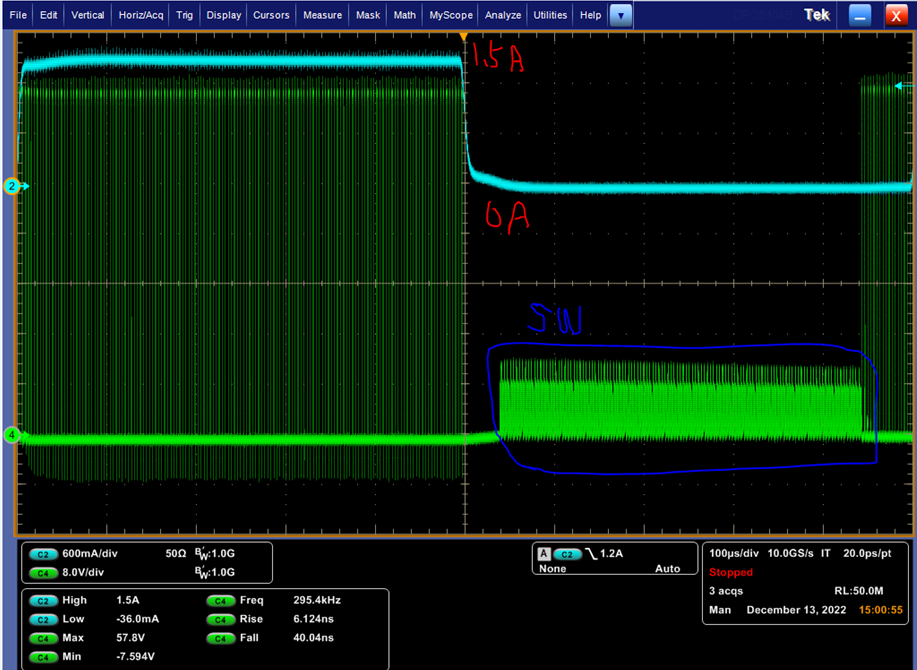
Task: Click the C4 badge beside 8.0V/div
Action: tap(43, 572)
